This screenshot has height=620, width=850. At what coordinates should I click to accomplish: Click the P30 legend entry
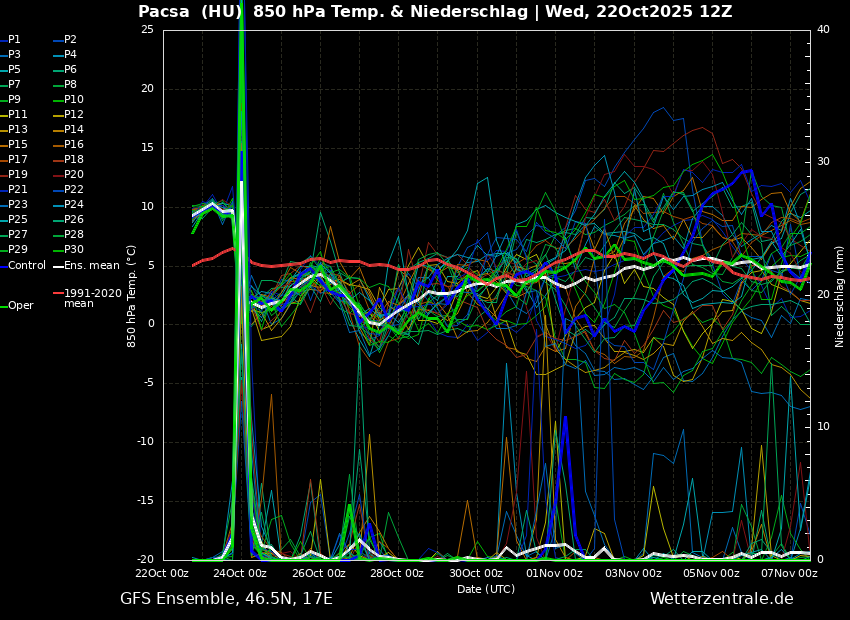click(73, 250)
